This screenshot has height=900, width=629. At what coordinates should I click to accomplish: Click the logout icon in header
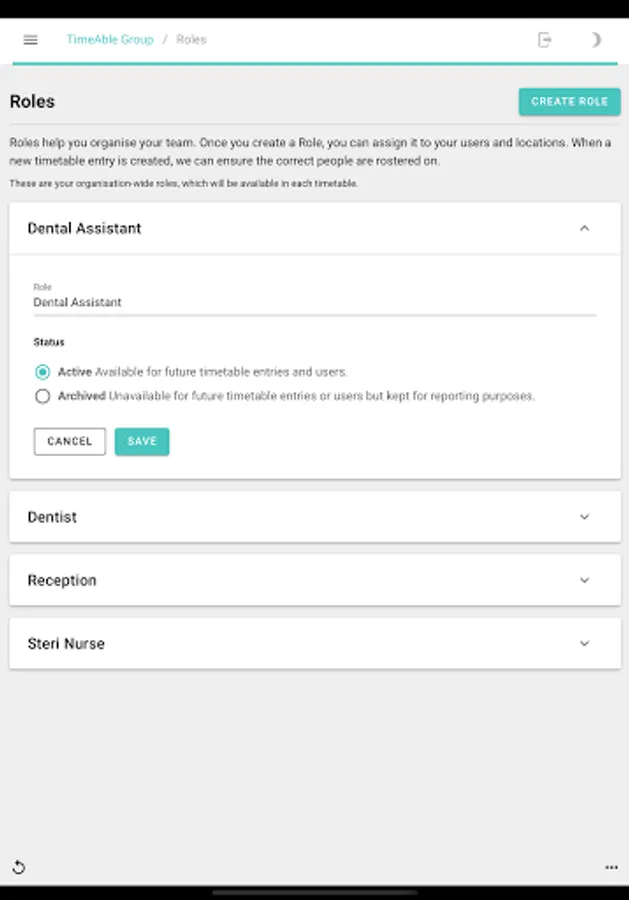click(x=545, y=40)
